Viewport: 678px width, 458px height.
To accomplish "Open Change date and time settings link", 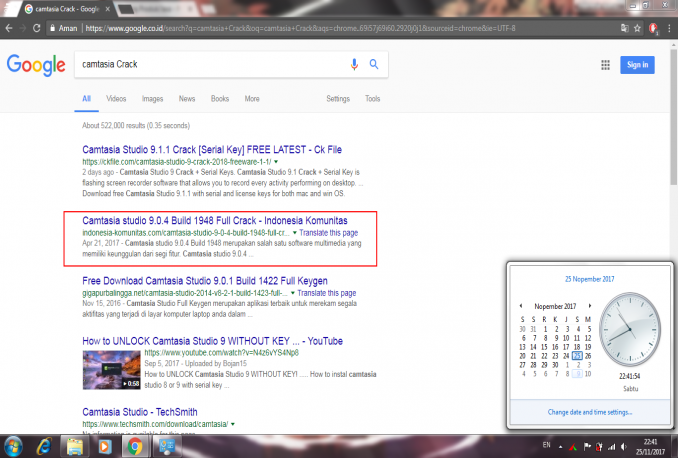I will tap(590, 412).
